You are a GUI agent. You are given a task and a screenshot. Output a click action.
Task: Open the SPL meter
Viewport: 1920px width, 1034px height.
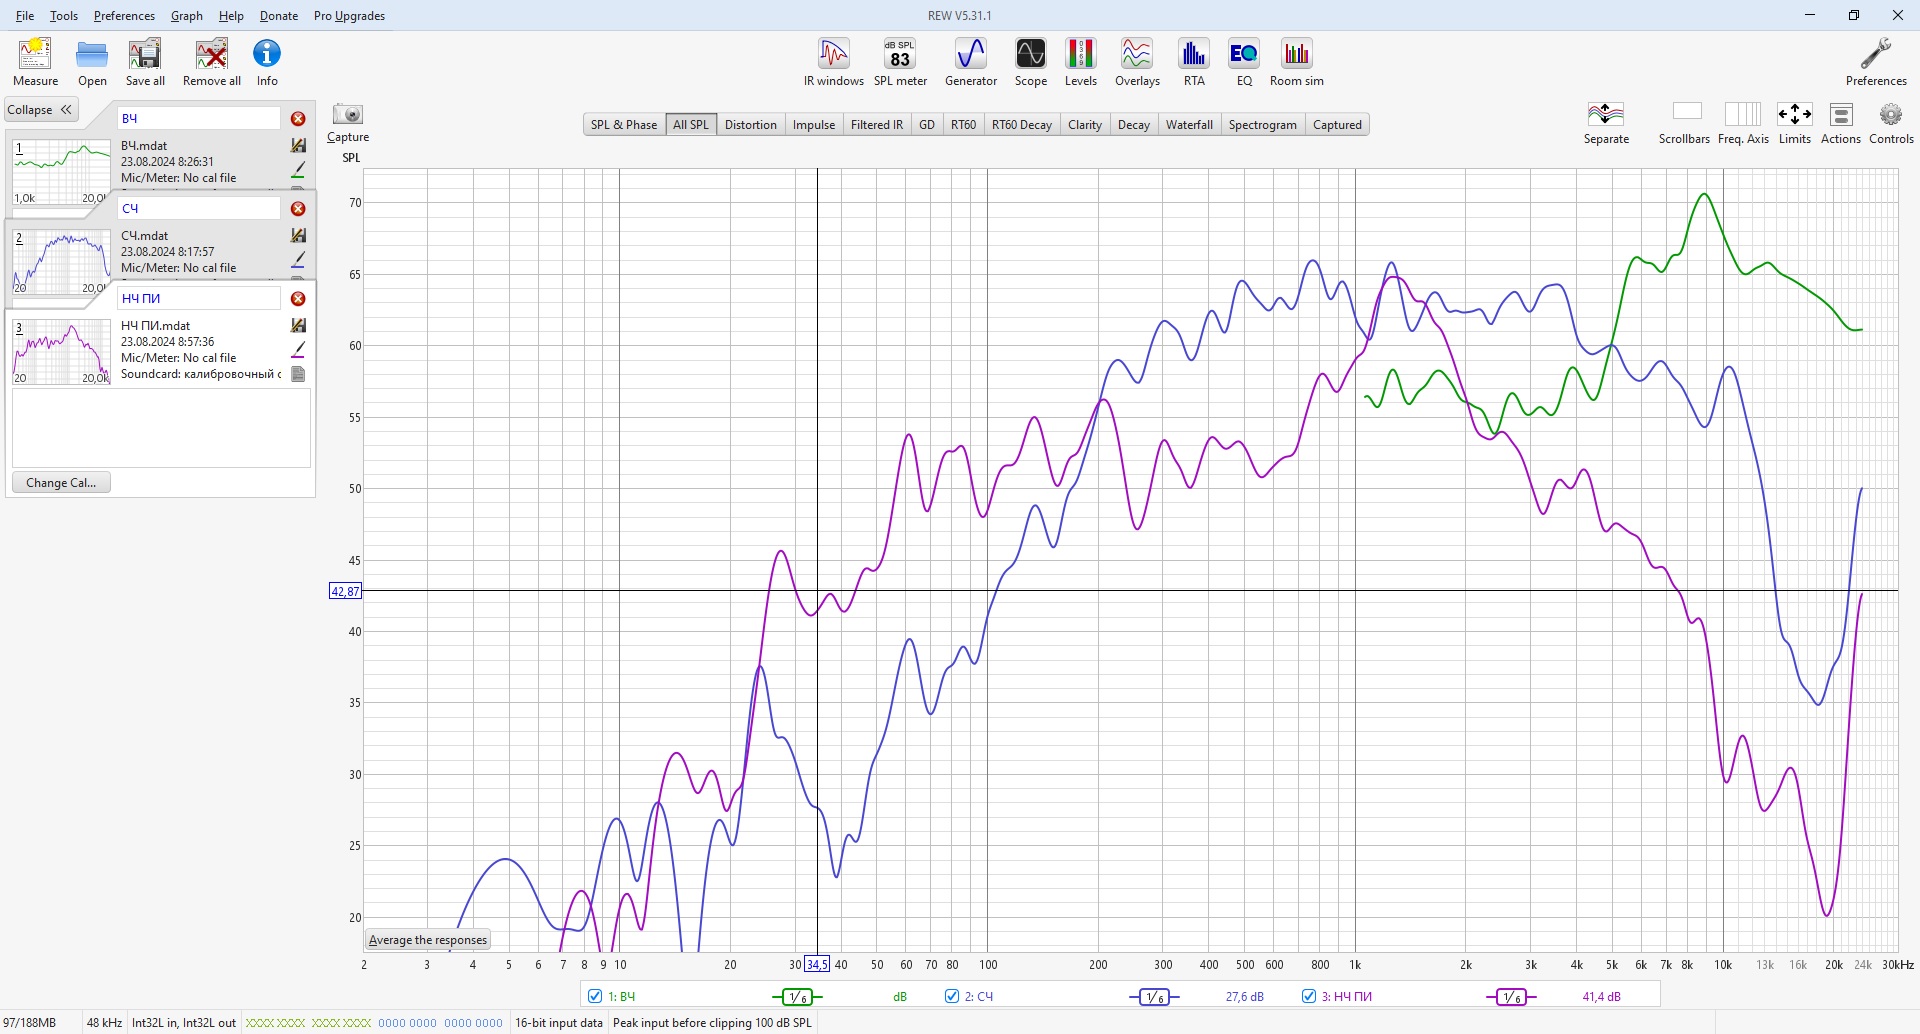[900, 62]
